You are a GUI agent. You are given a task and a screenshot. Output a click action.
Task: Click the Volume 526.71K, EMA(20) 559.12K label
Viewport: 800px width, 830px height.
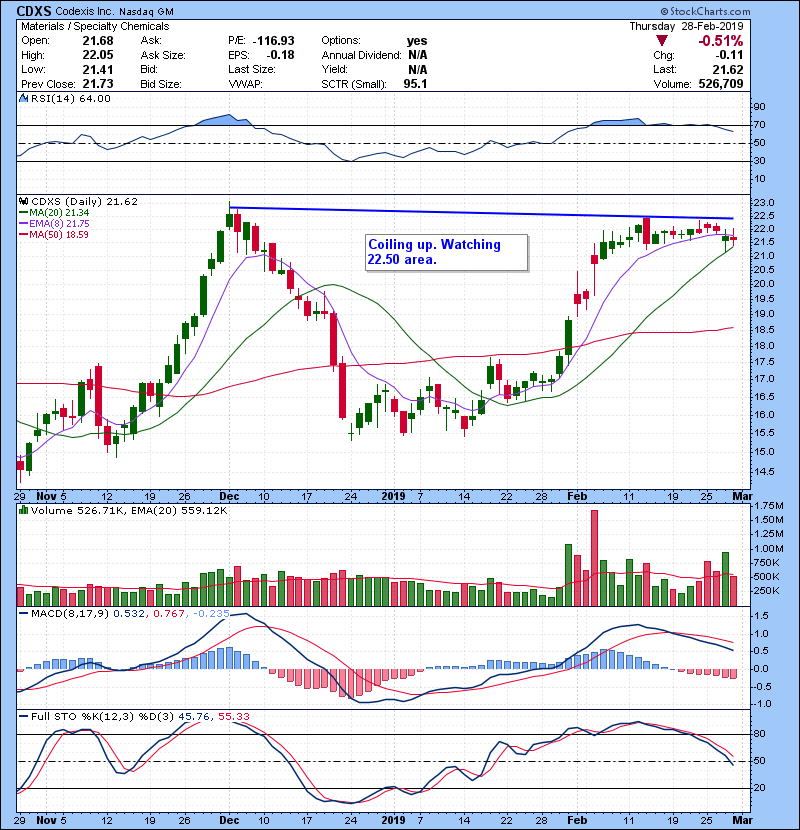click(x=129, y=510)
